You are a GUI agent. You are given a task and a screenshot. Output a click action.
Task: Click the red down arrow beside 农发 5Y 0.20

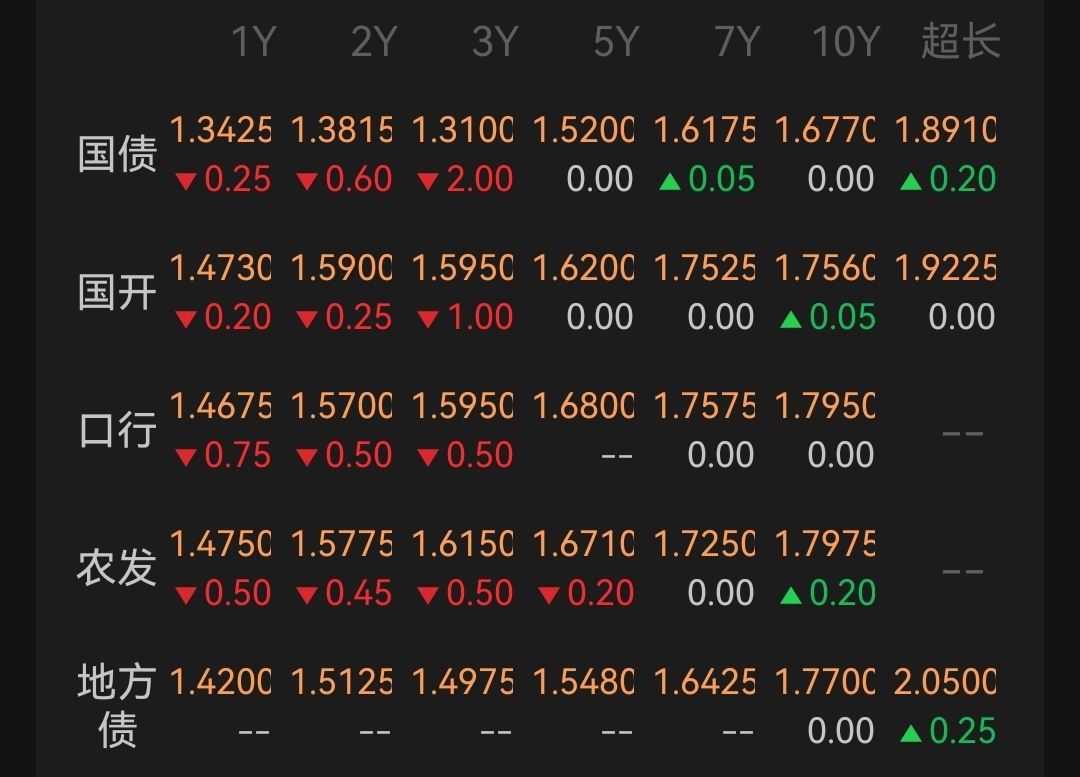pyautogui.click(x=549, y=595)
